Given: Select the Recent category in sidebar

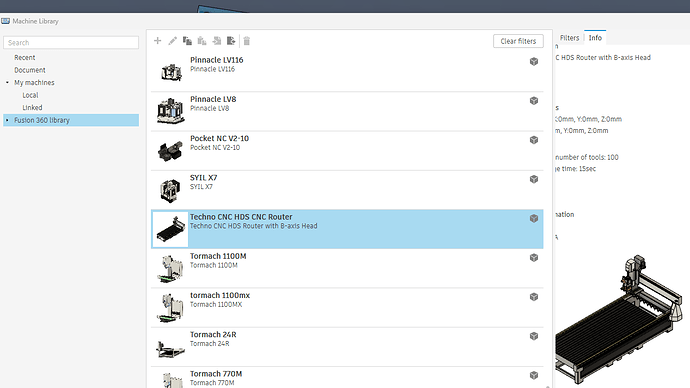Looking at the screenshot, I should pyautogui.click(x=25, y=58).
